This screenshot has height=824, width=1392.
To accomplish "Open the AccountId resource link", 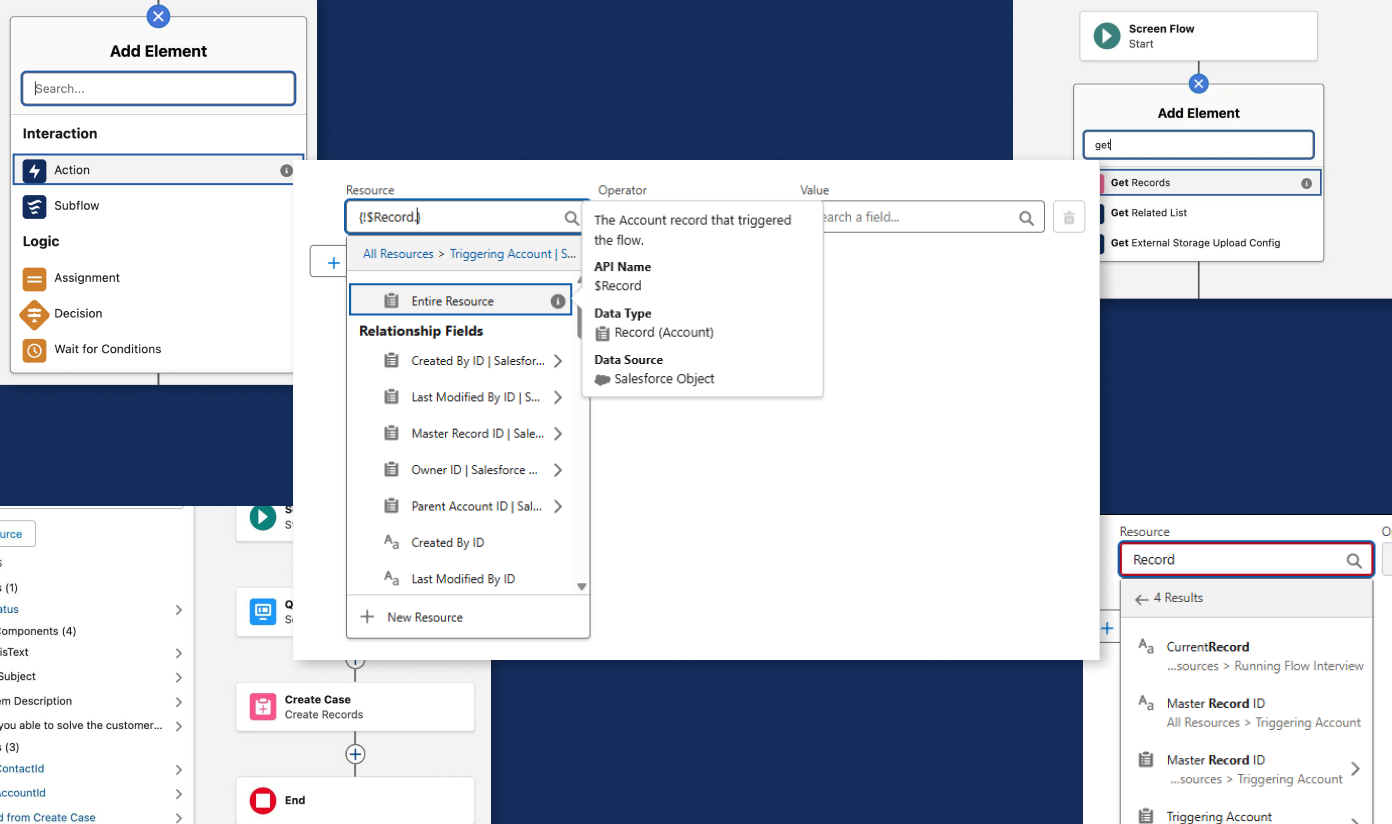I will 23,793.
